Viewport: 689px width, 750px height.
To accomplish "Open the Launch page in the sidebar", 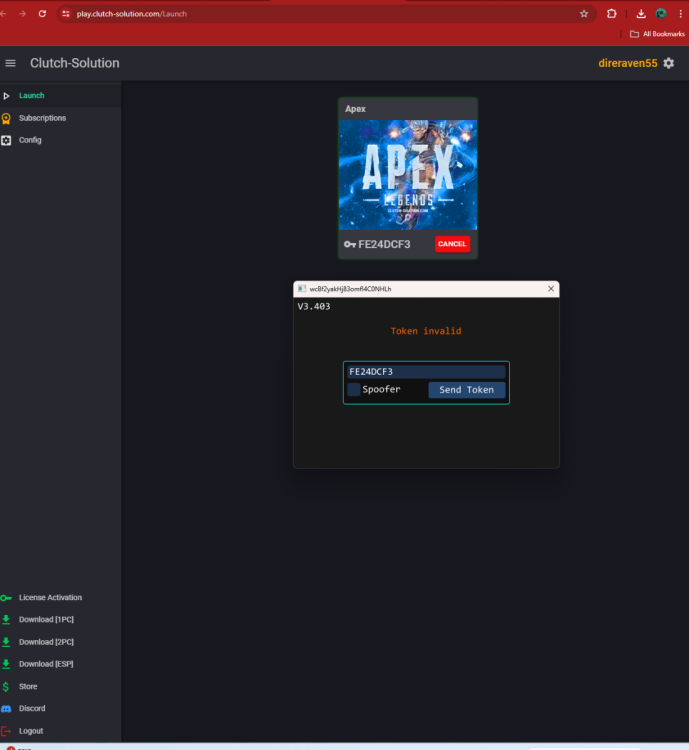I will [x=31, y=96].
